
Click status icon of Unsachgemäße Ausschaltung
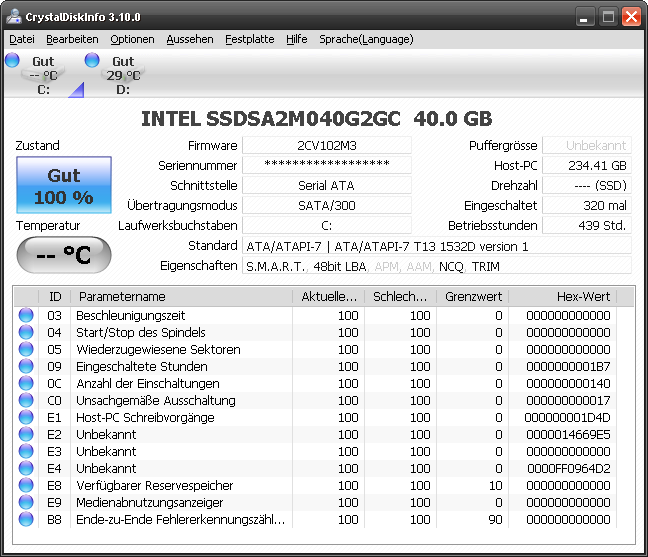tap(26, 400)
